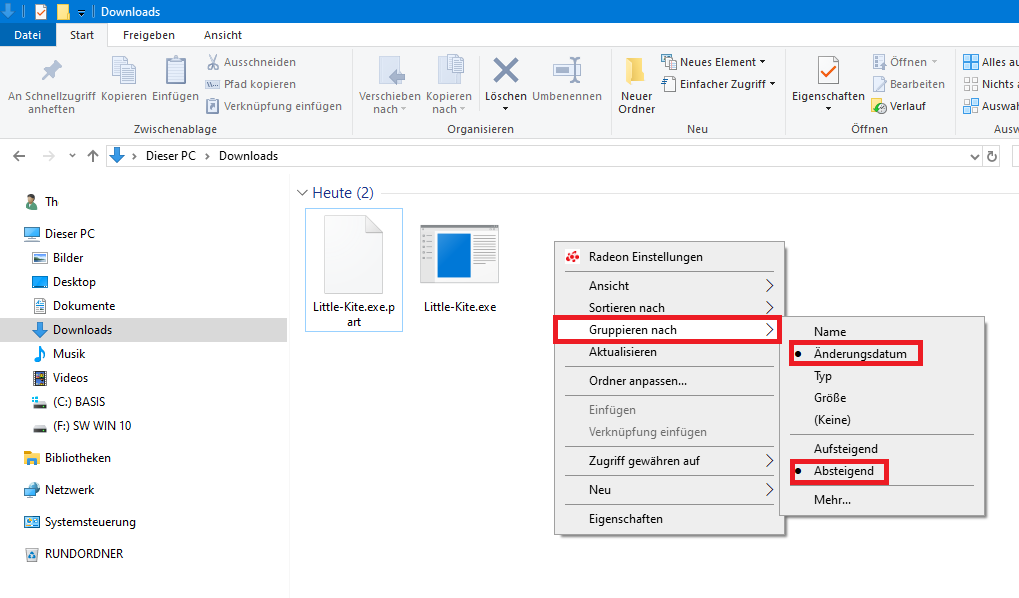Image resolution: width=1019 pixels, height=598 pixels.
Task: Open Verschieben nach dropdown
Action: 389,103
